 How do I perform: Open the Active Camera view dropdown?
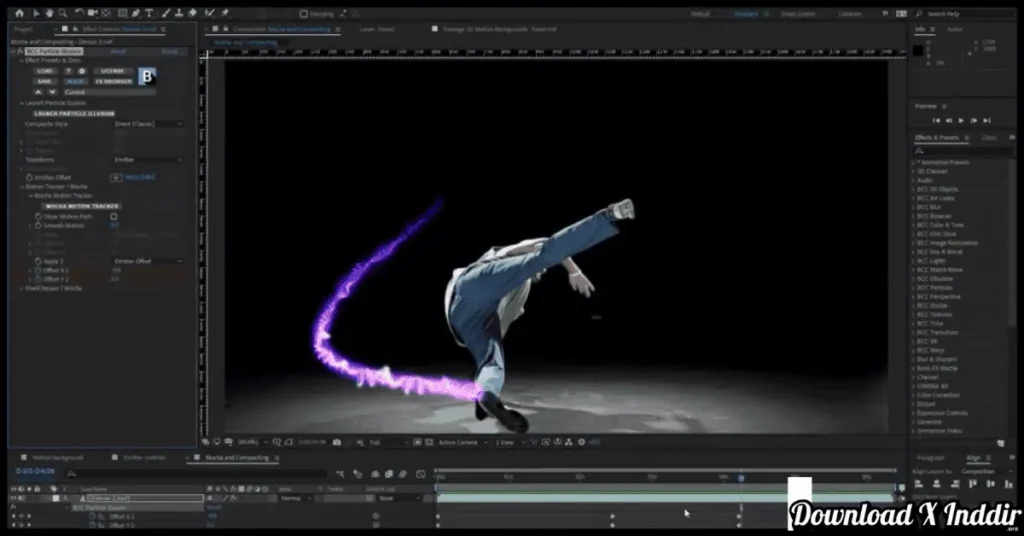[x=462, y=443]
